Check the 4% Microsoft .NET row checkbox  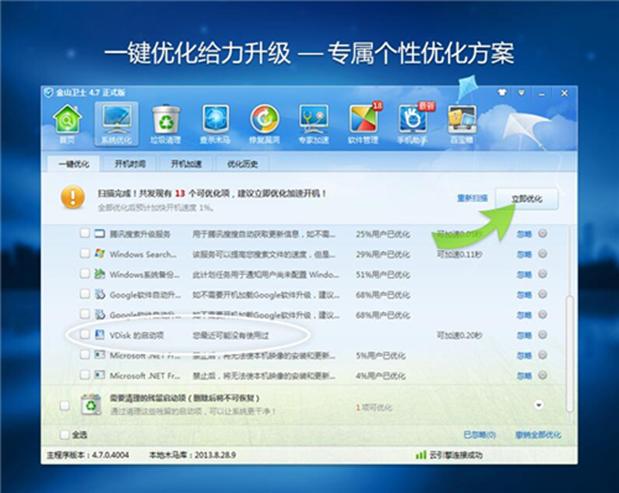pos(85,375)
